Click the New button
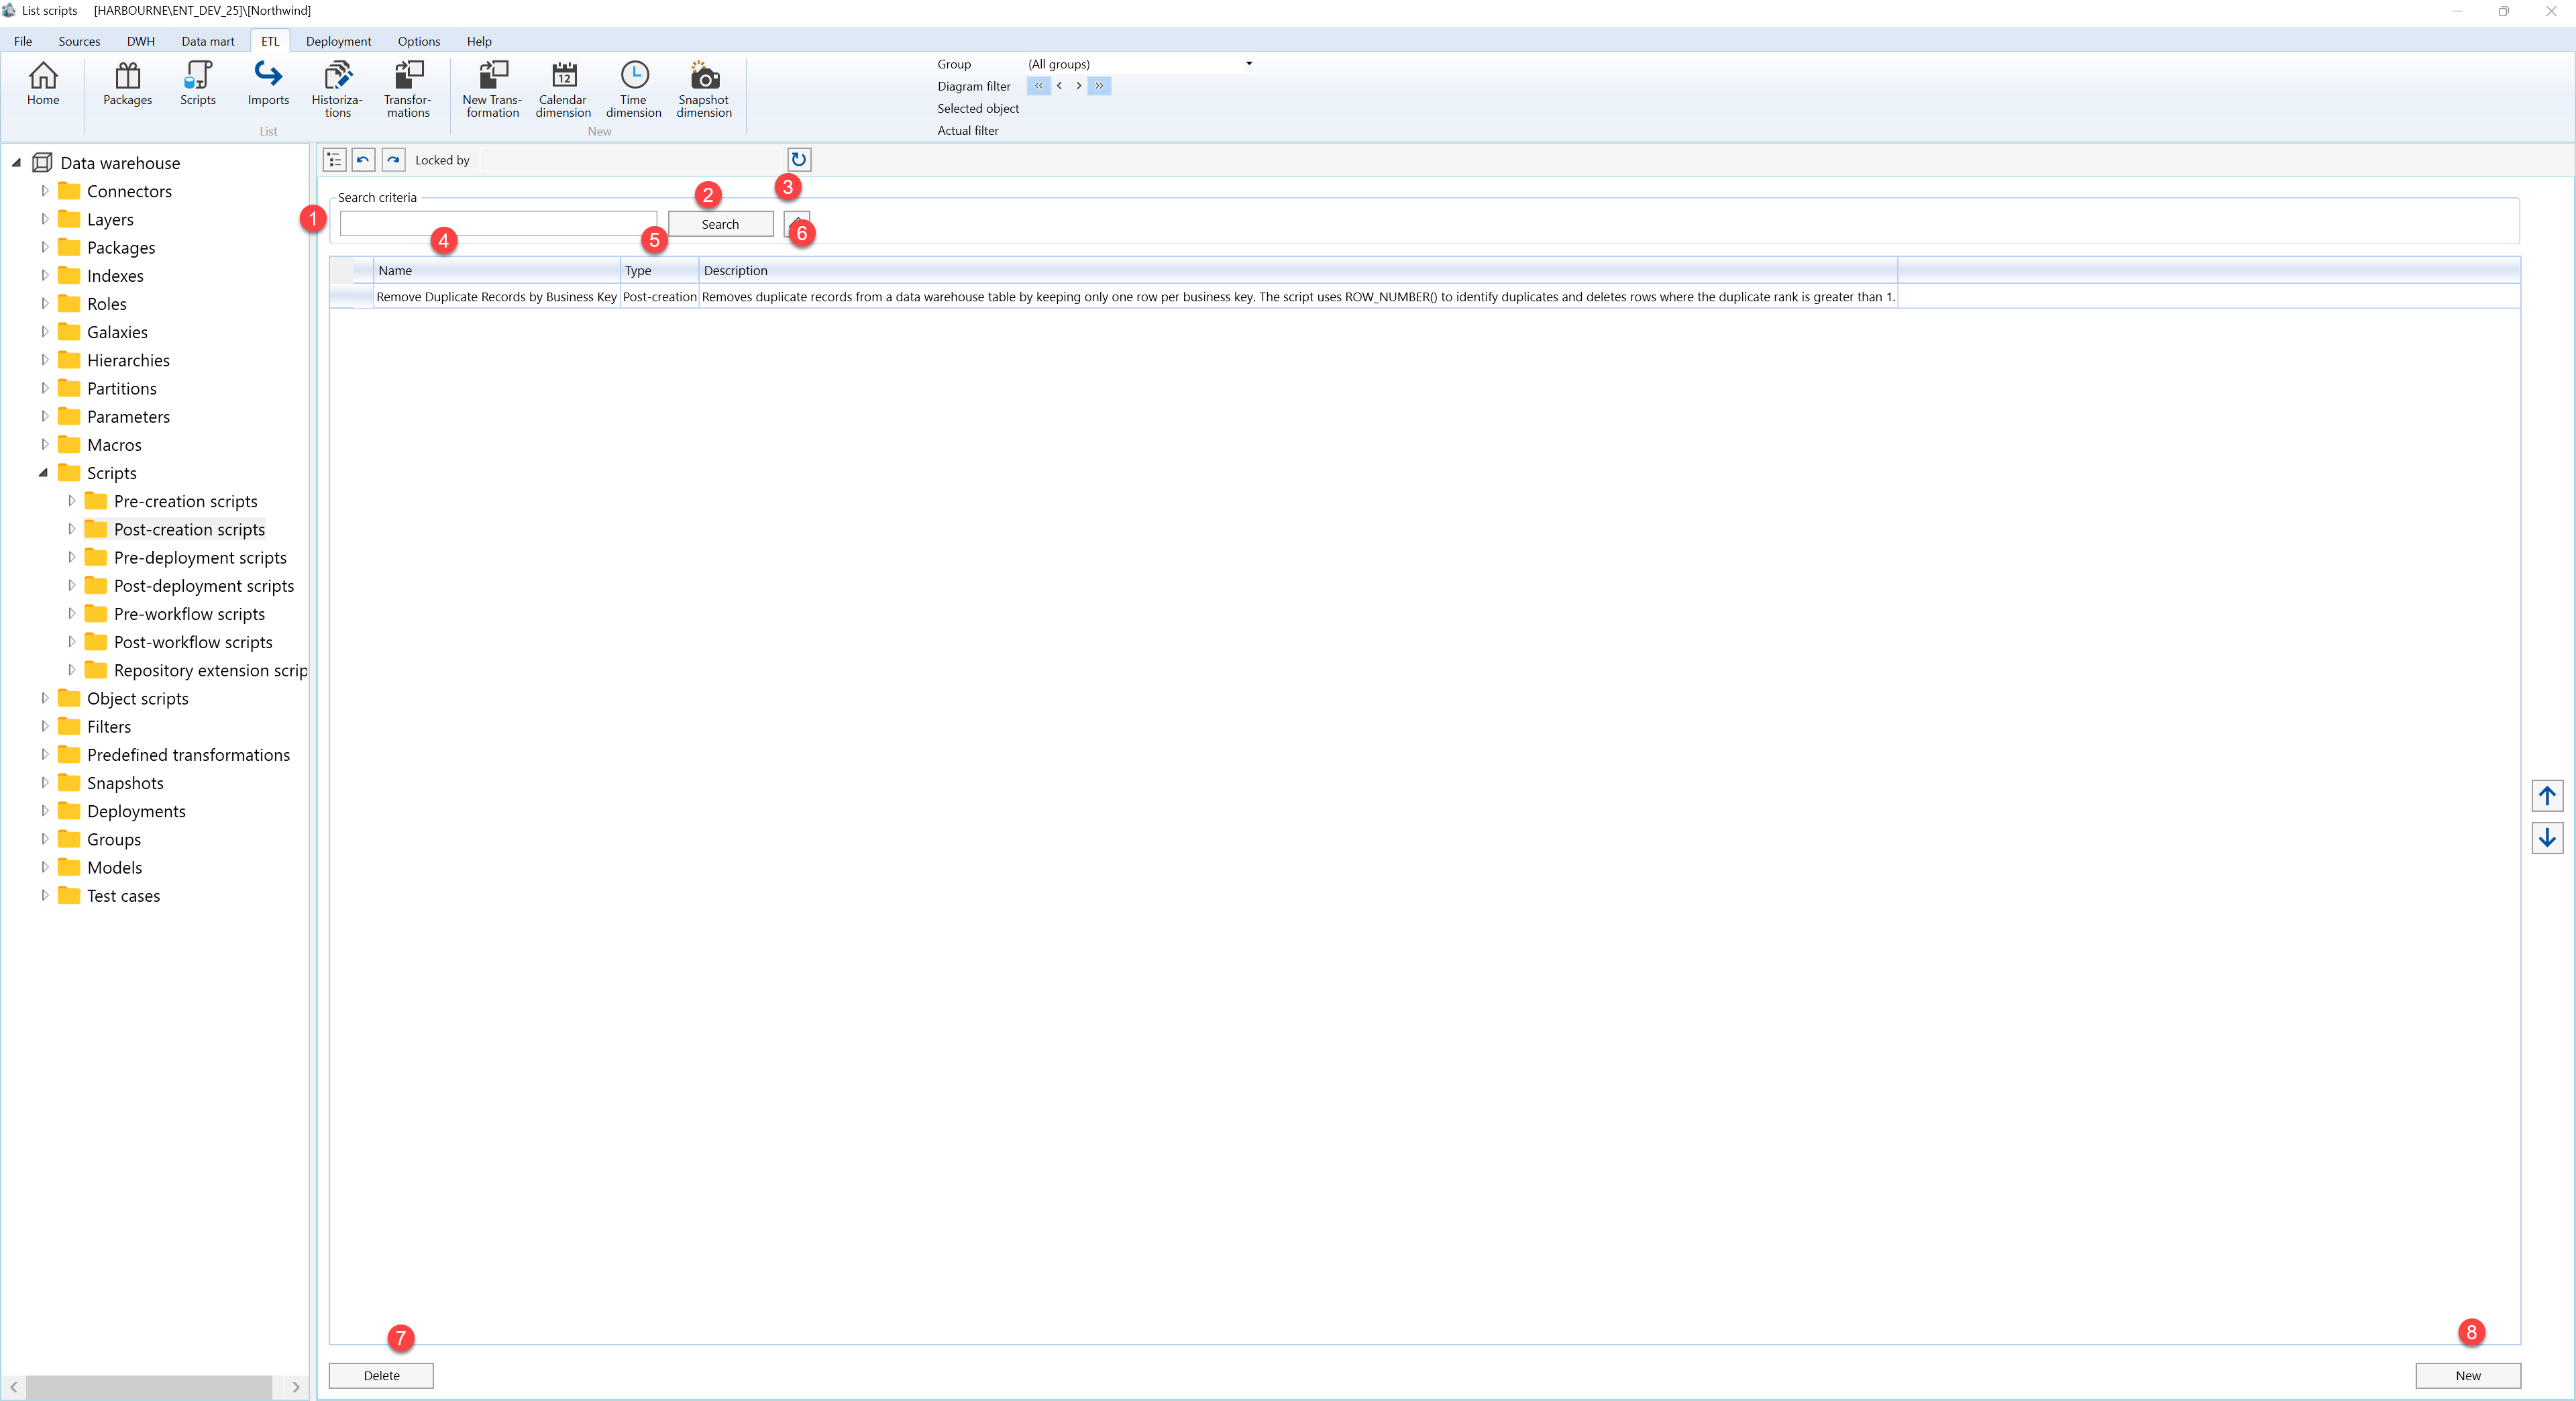 coord(2467,1376)
